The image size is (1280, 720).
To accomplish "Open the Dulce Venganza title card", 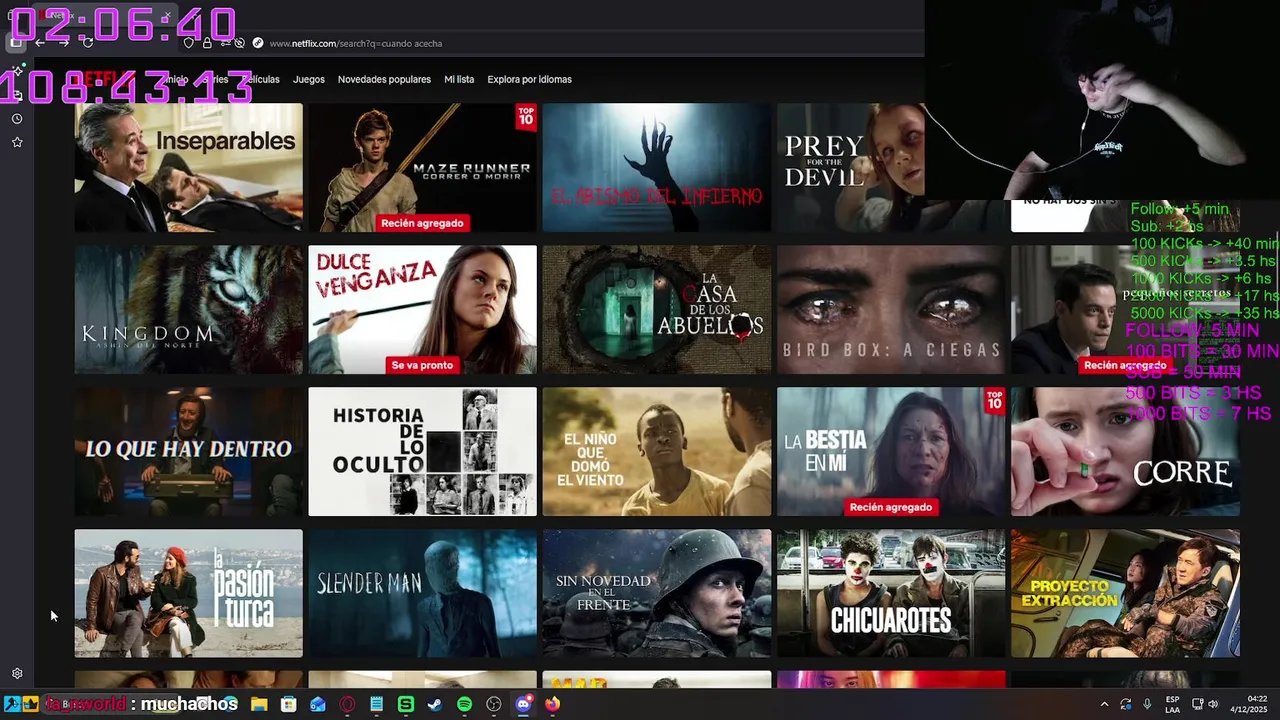I will (422, 309).
